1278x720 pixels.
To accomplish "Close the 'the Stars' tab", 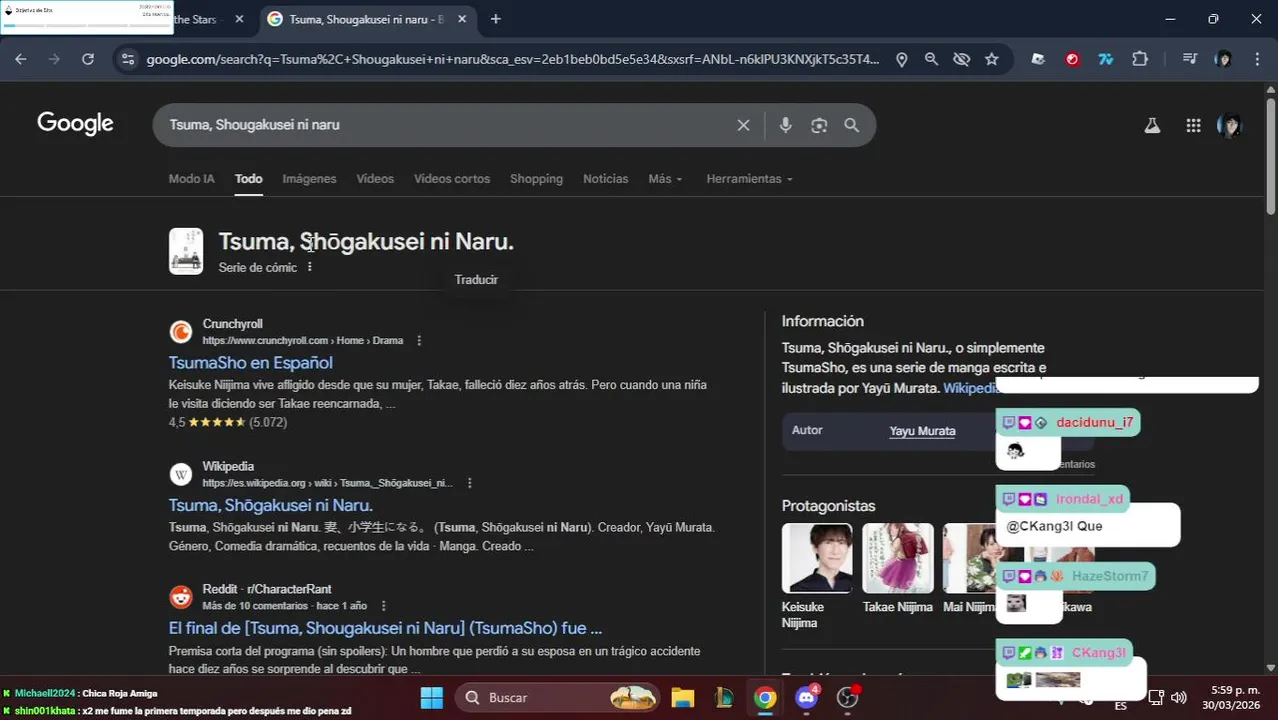I will [x=239, y=19].
